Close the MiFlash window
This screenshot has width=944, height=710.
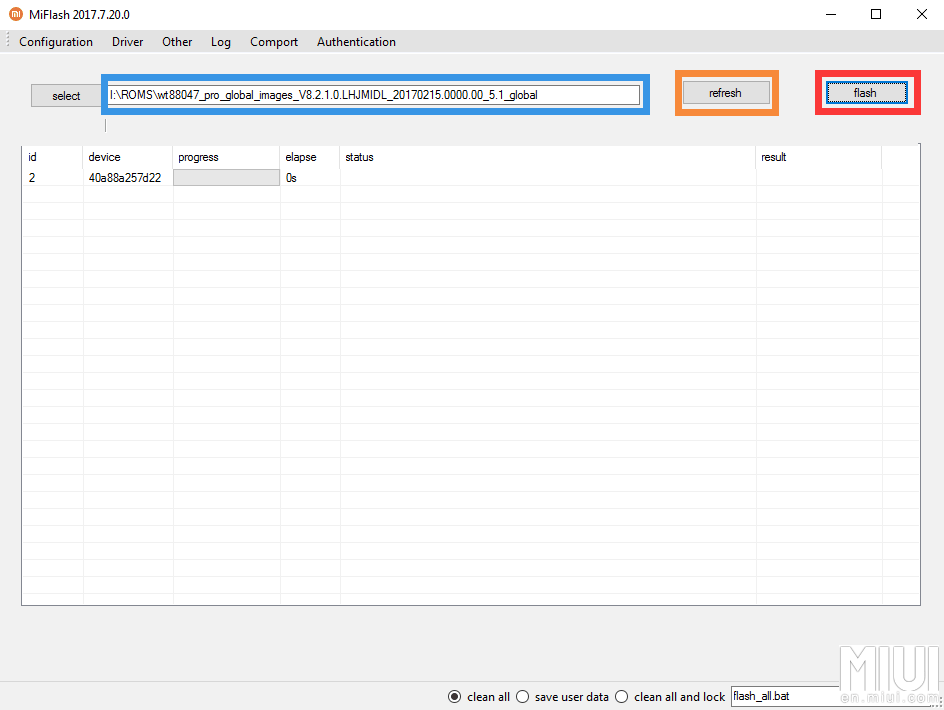(x=922, y=14)
